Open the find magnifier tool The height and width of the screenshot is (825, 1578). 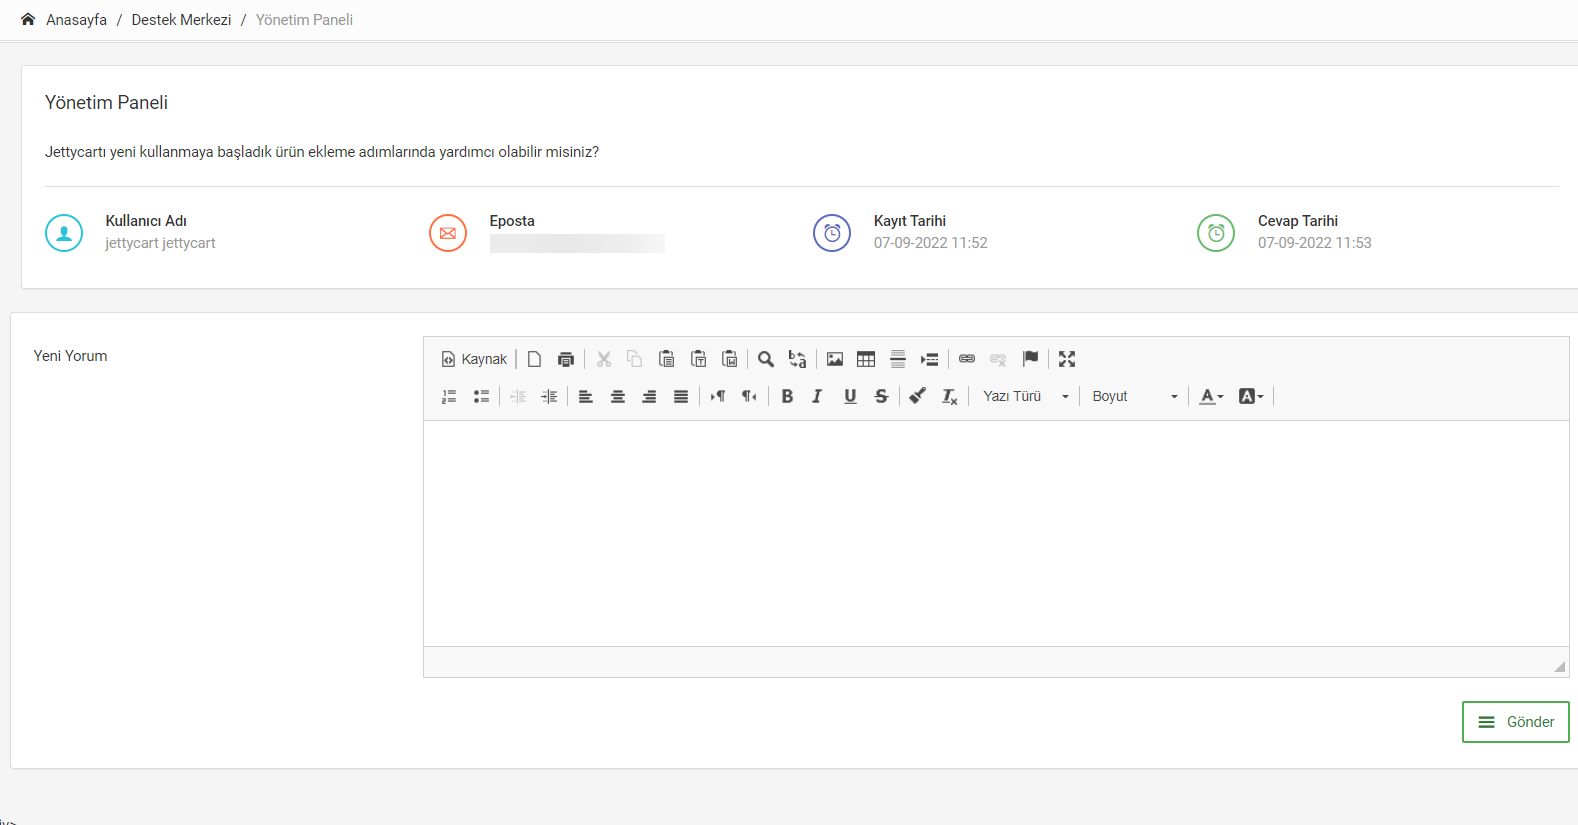pos(766,359)
